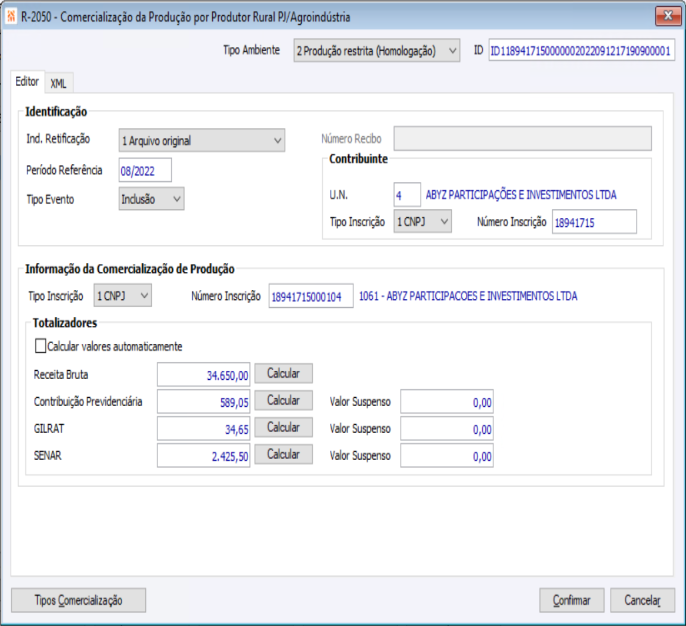Click ABYZ PARTICIPAÇÕES E INVESTIMENTOS LTDA contribuinte name

click(521, 195)
